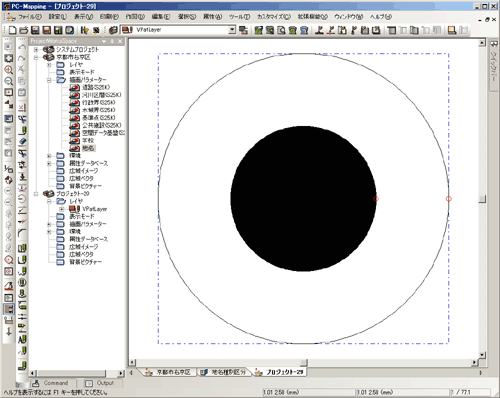Screen dimensions: 500x398
Task: Select the 地名 tree item
Action: pos(89,148)
